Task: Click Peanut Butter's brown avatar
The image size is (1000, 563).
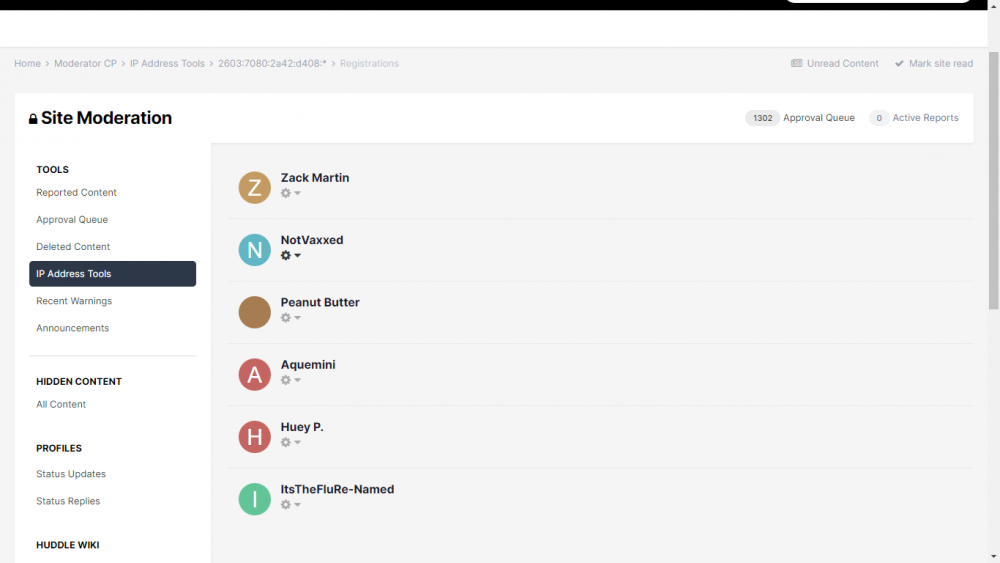Action: click(254, 312)
